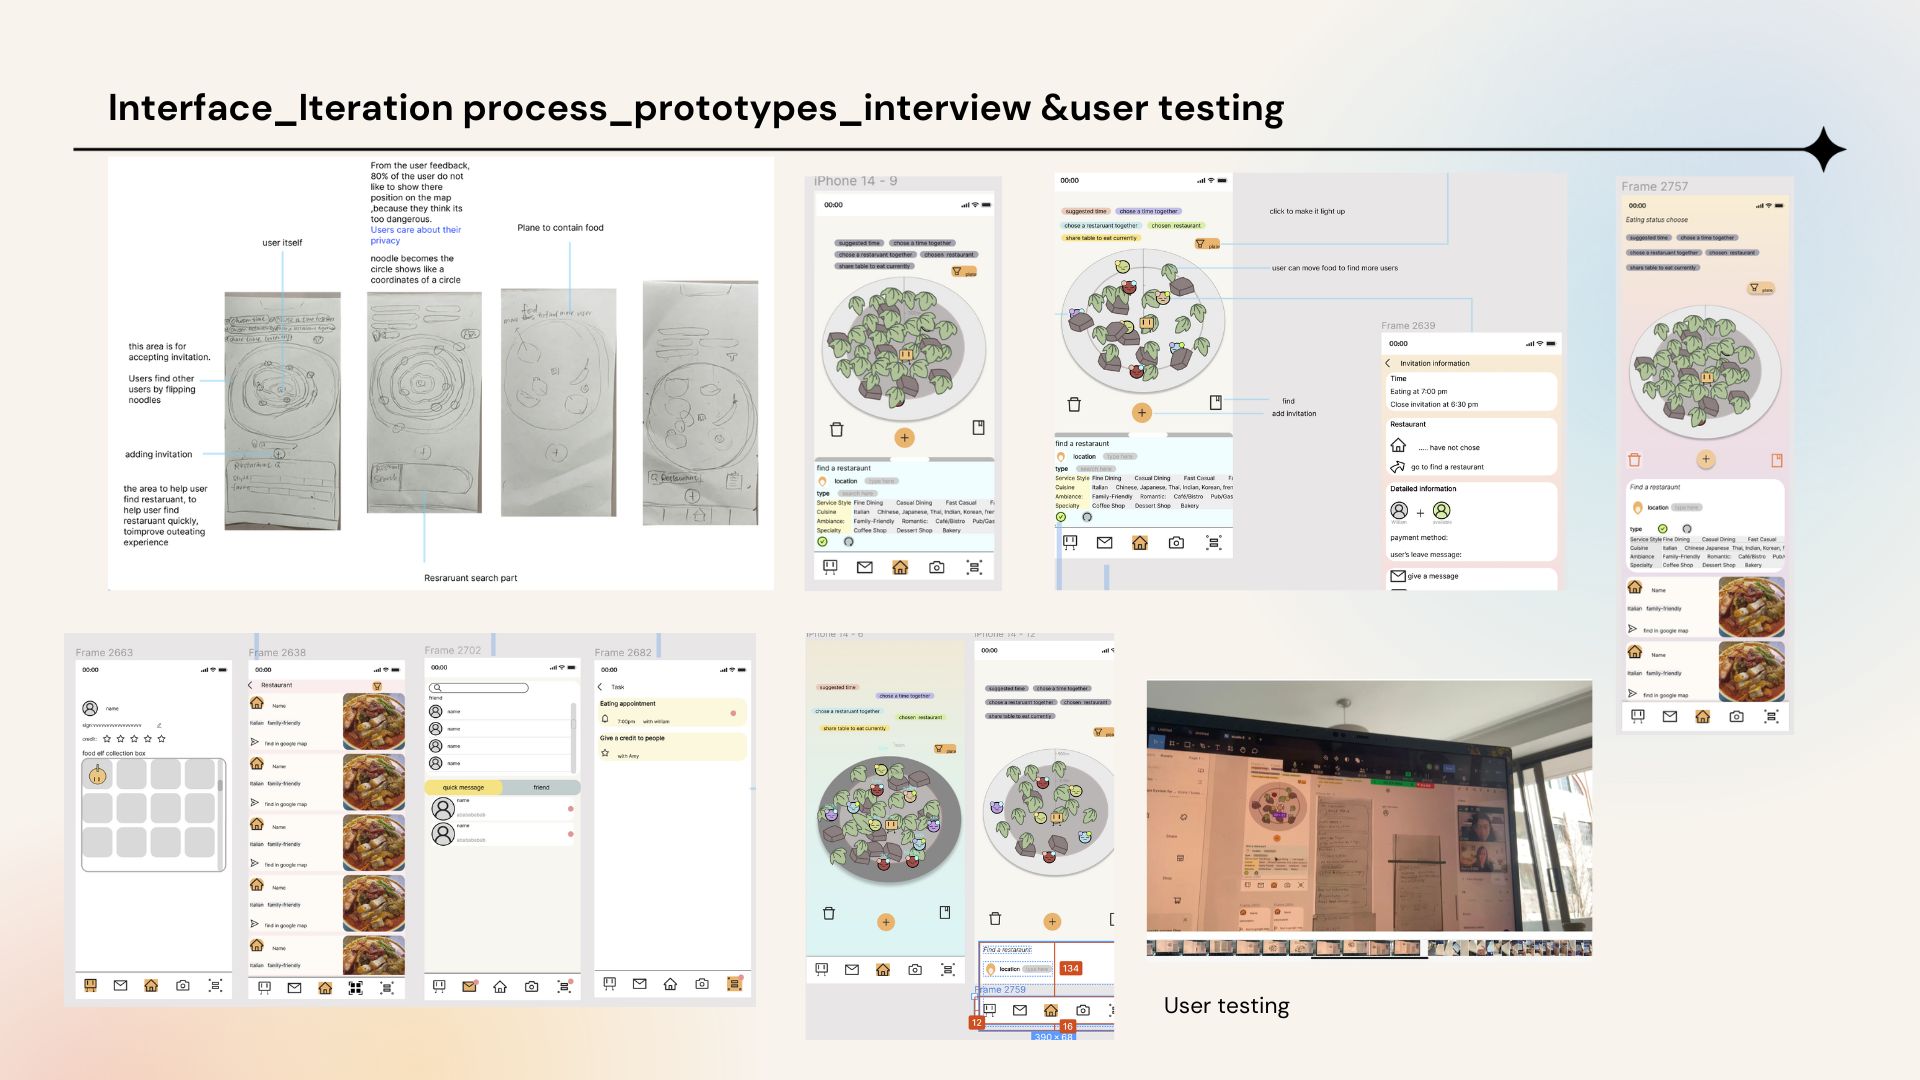This screenshot has width=1920, height=1080.
Task: Click the search field in Frame 2702
Action: [479, 688]
